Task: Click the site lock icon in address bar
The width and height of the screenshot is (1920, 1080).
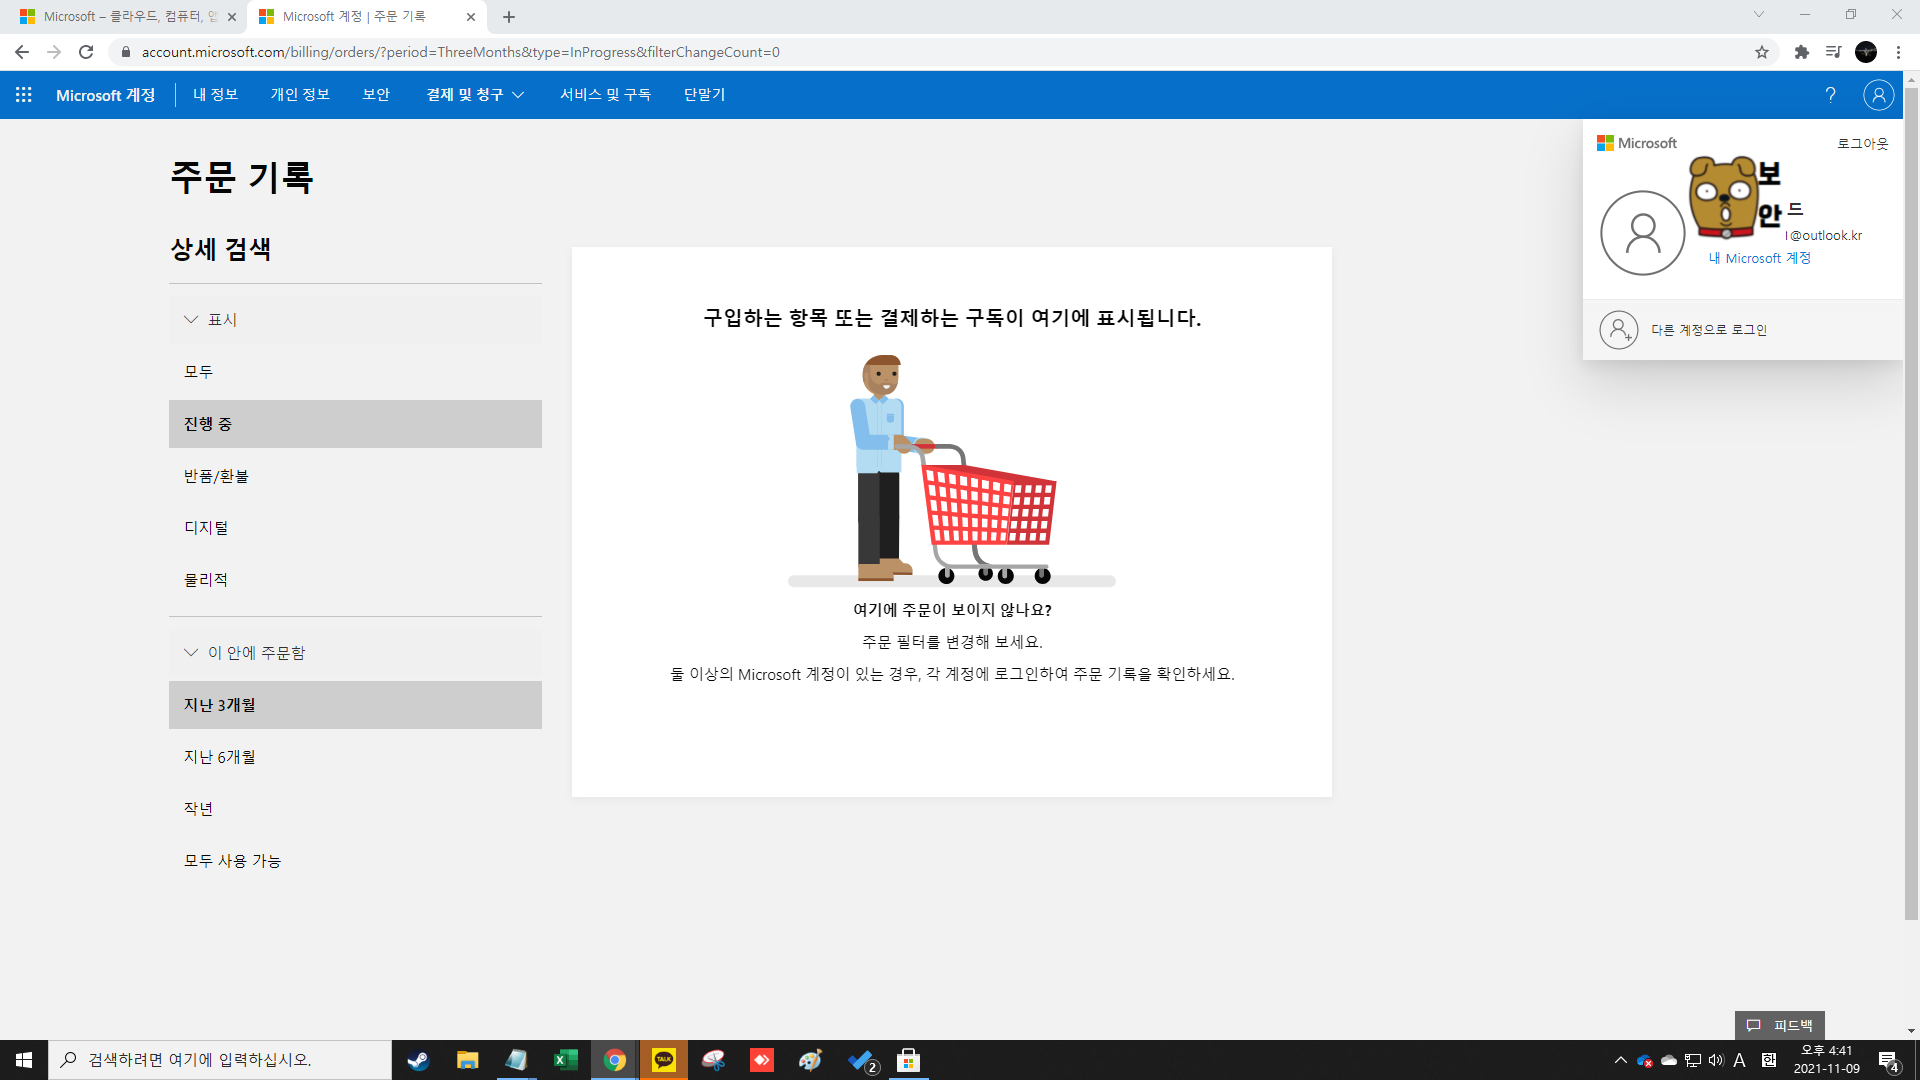Action: pyautogui.click(x=126, y=52)
